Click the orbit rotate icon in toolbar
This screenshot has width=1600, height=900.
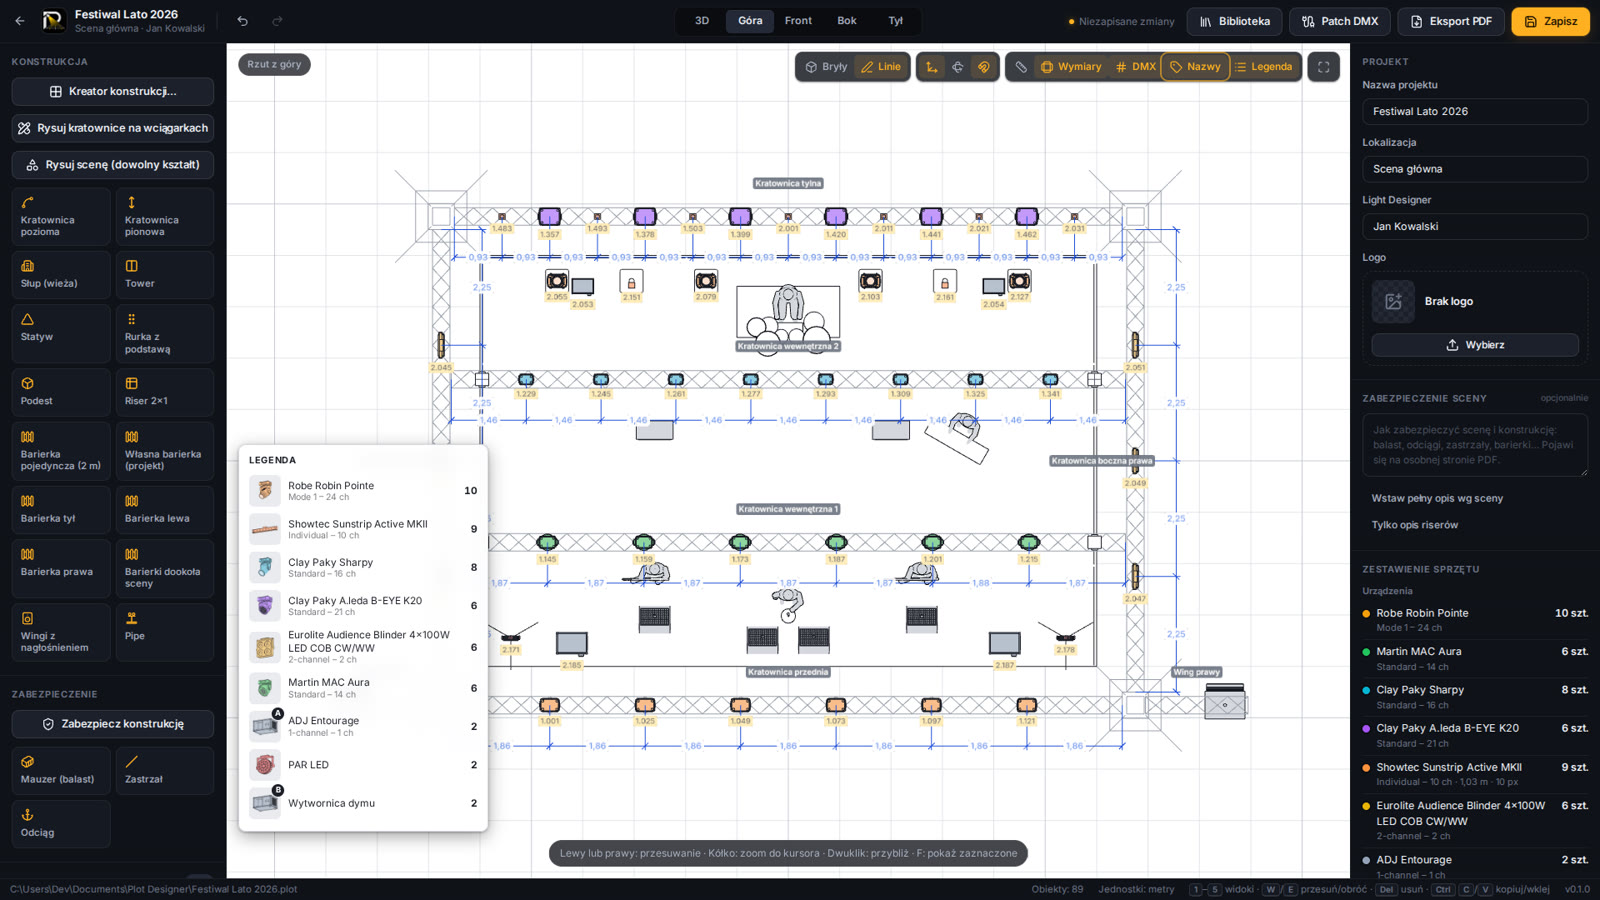[x=957, y=67]
